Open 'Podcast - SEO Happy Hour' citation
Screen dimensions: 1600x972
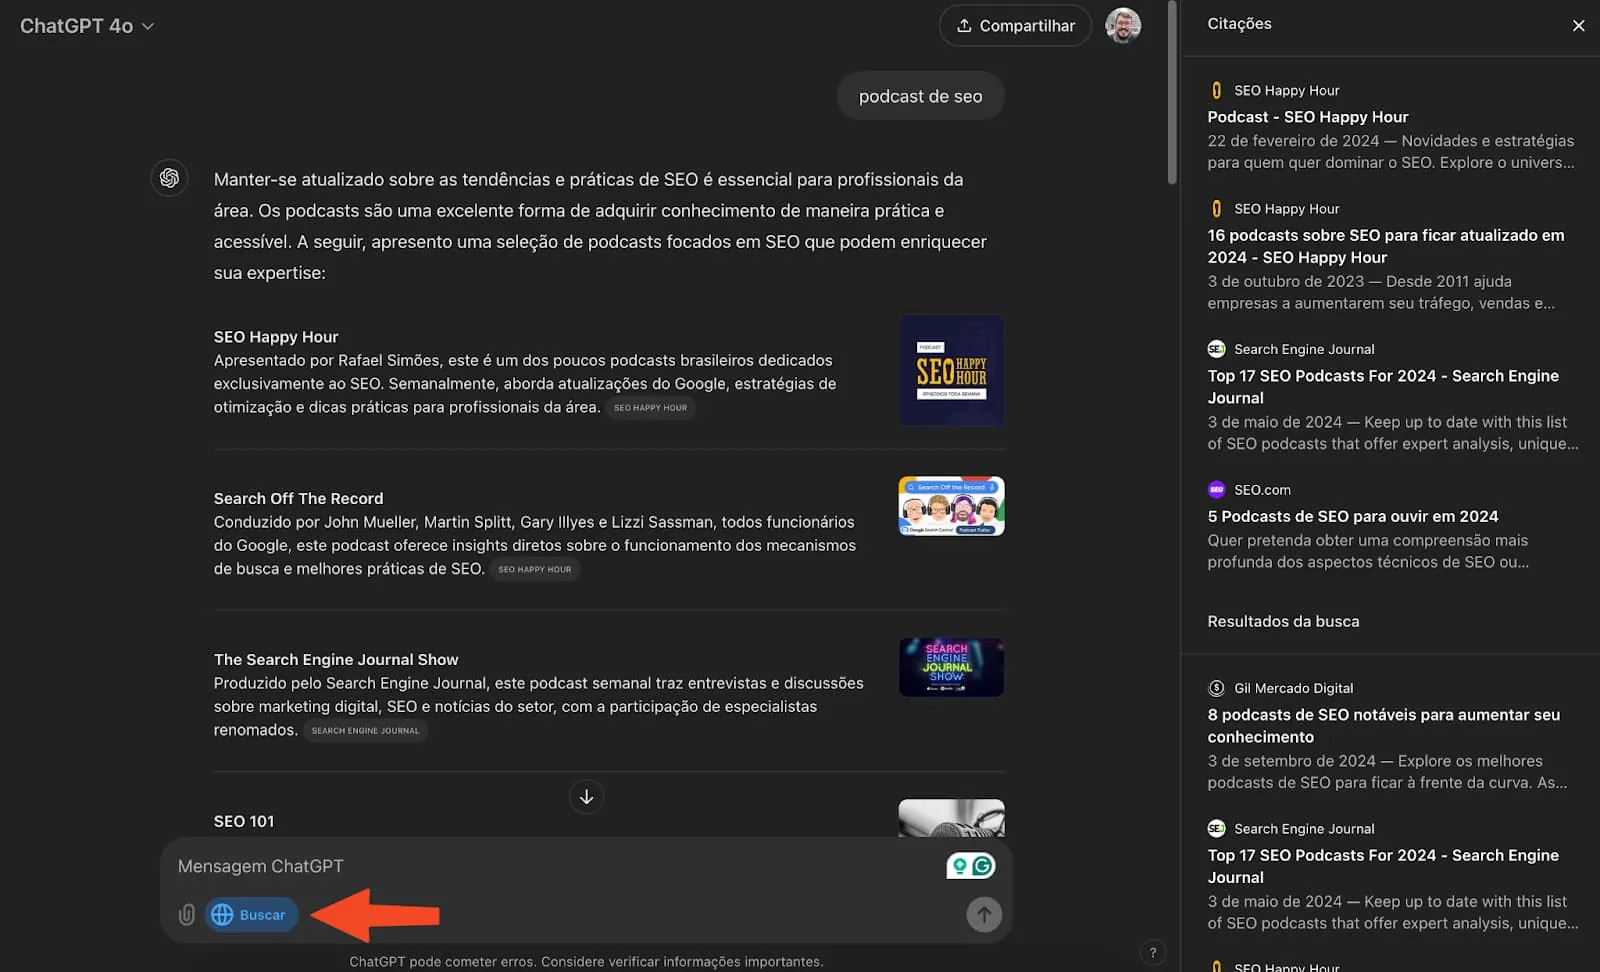pyautogui.click(x=1307, y=117)
